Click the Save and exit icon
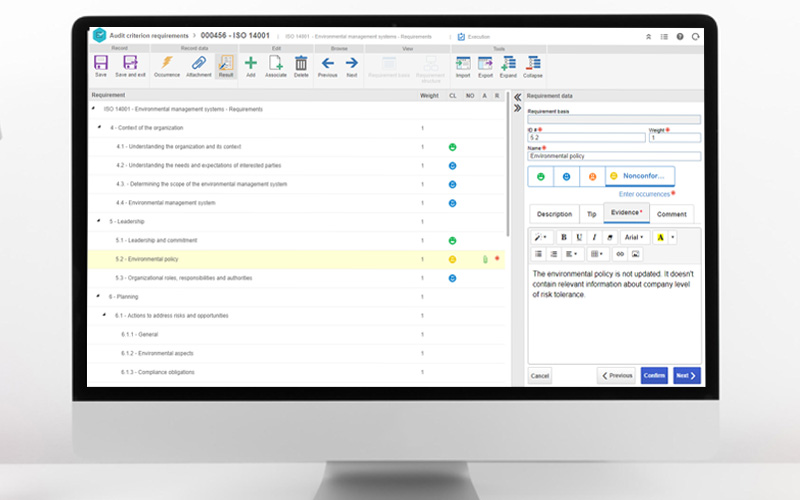Screen dimensions: 800x500 click(129, 64)
